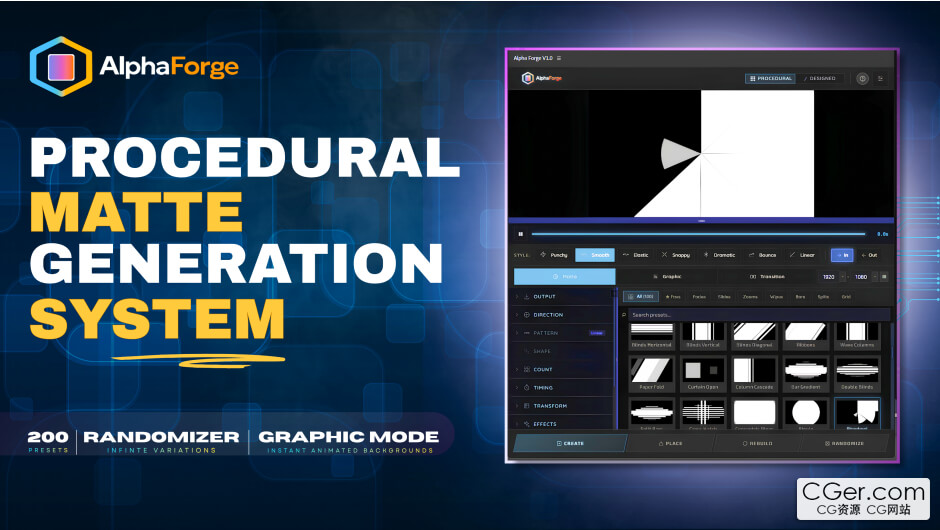Select the Paper Fold preset
940x530 pixels.
(x=652, y=373)
